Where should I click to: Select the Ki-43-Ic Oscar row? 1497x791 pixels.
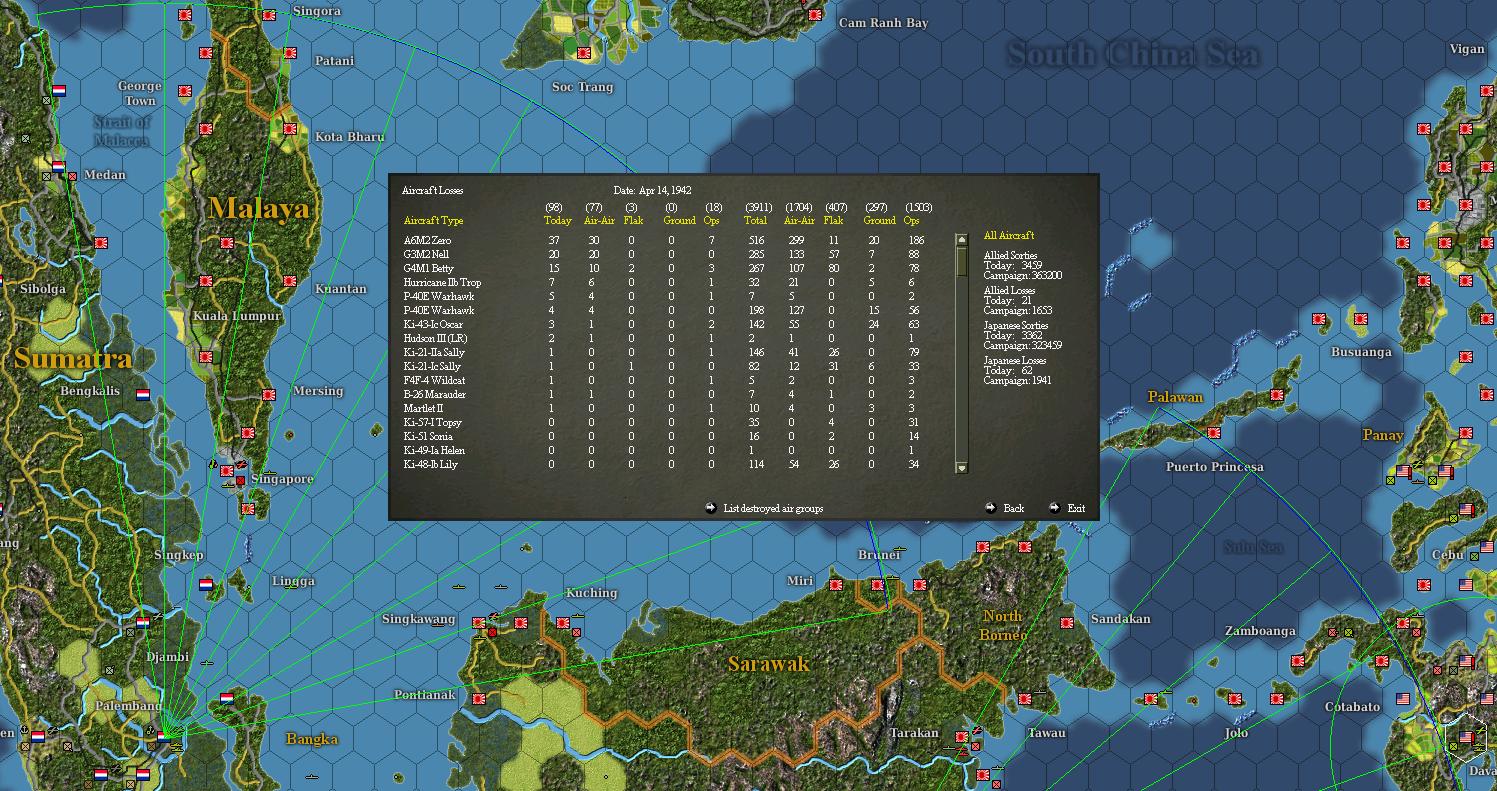pos(663,324)
